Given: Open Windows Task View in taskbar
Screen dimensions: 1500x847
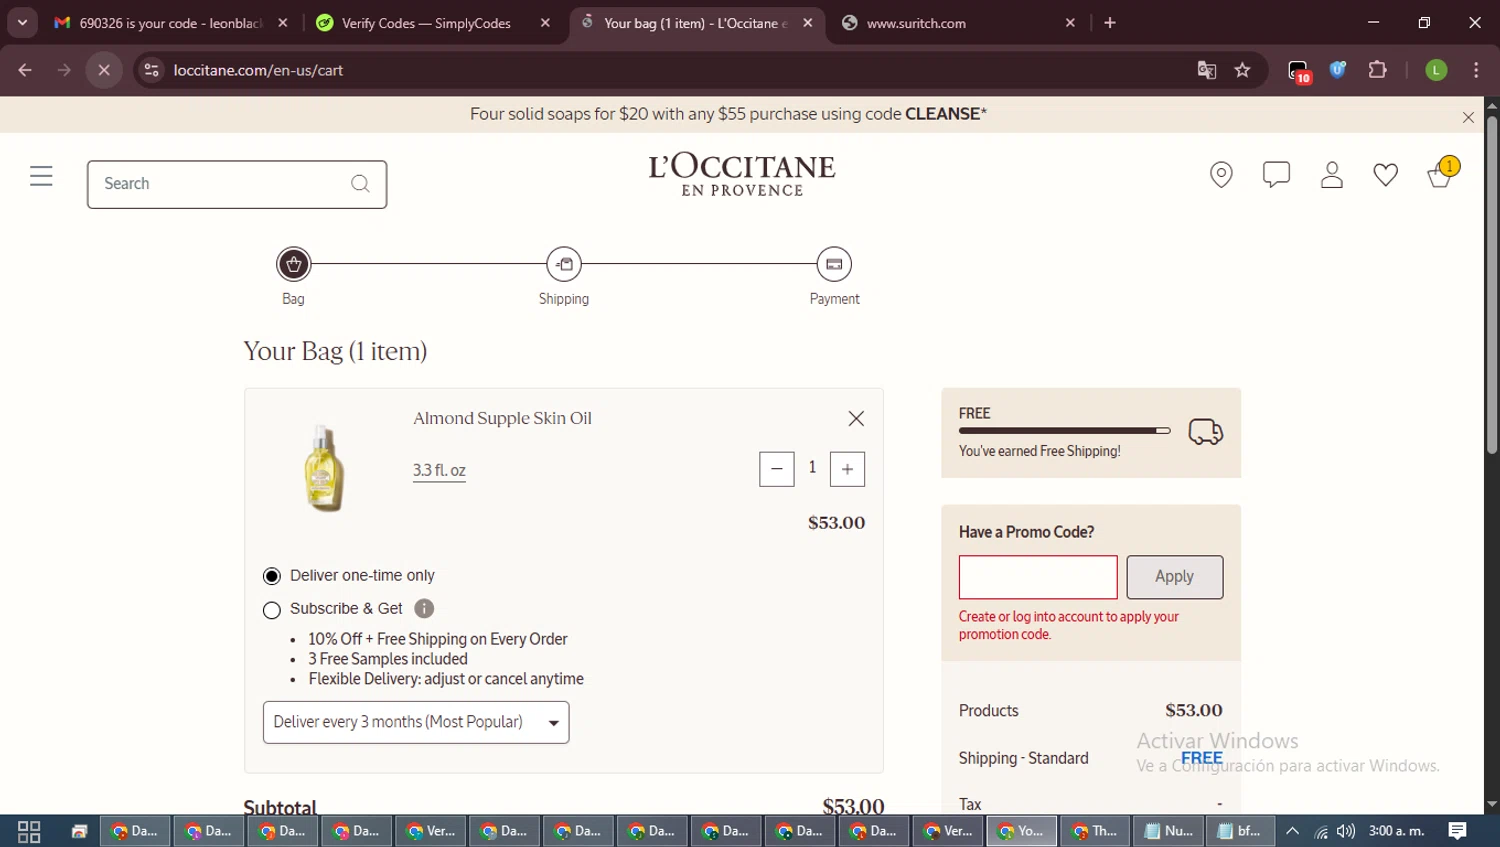Looking at the screenshot, I should [29, 832].
